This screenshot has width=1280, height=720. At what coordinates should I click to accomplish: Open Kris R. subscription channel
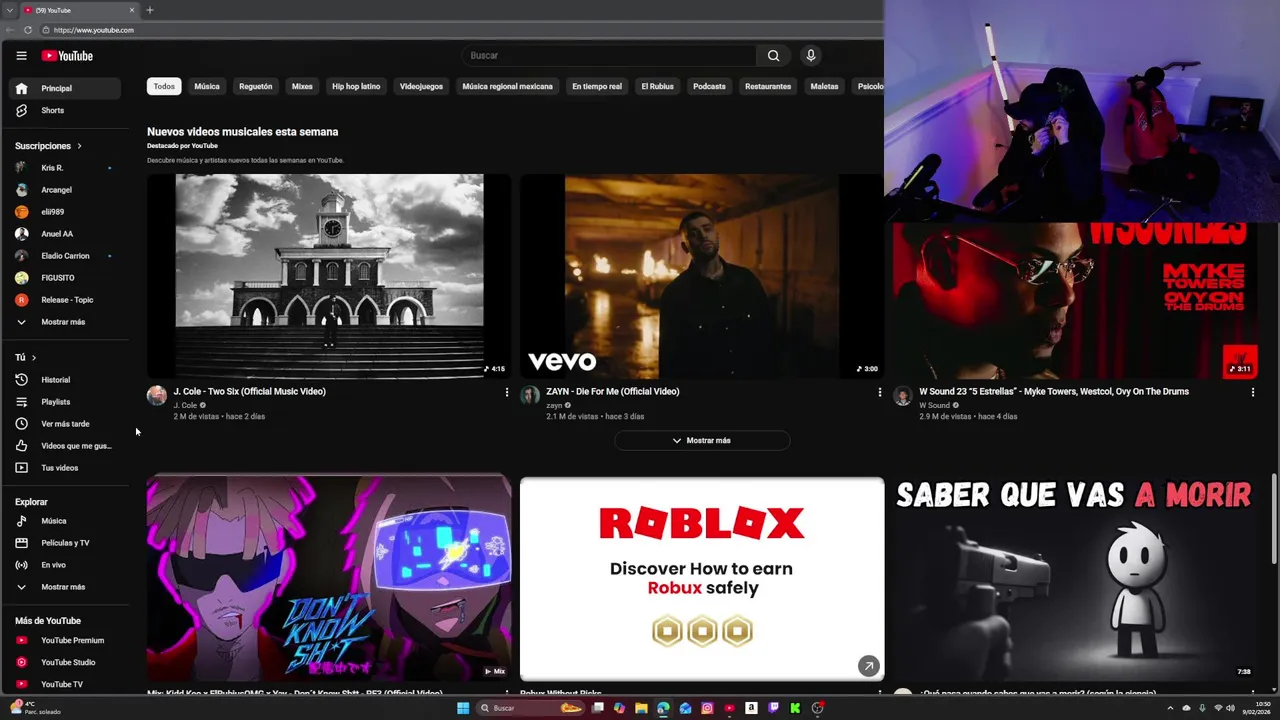pos(65,168)
